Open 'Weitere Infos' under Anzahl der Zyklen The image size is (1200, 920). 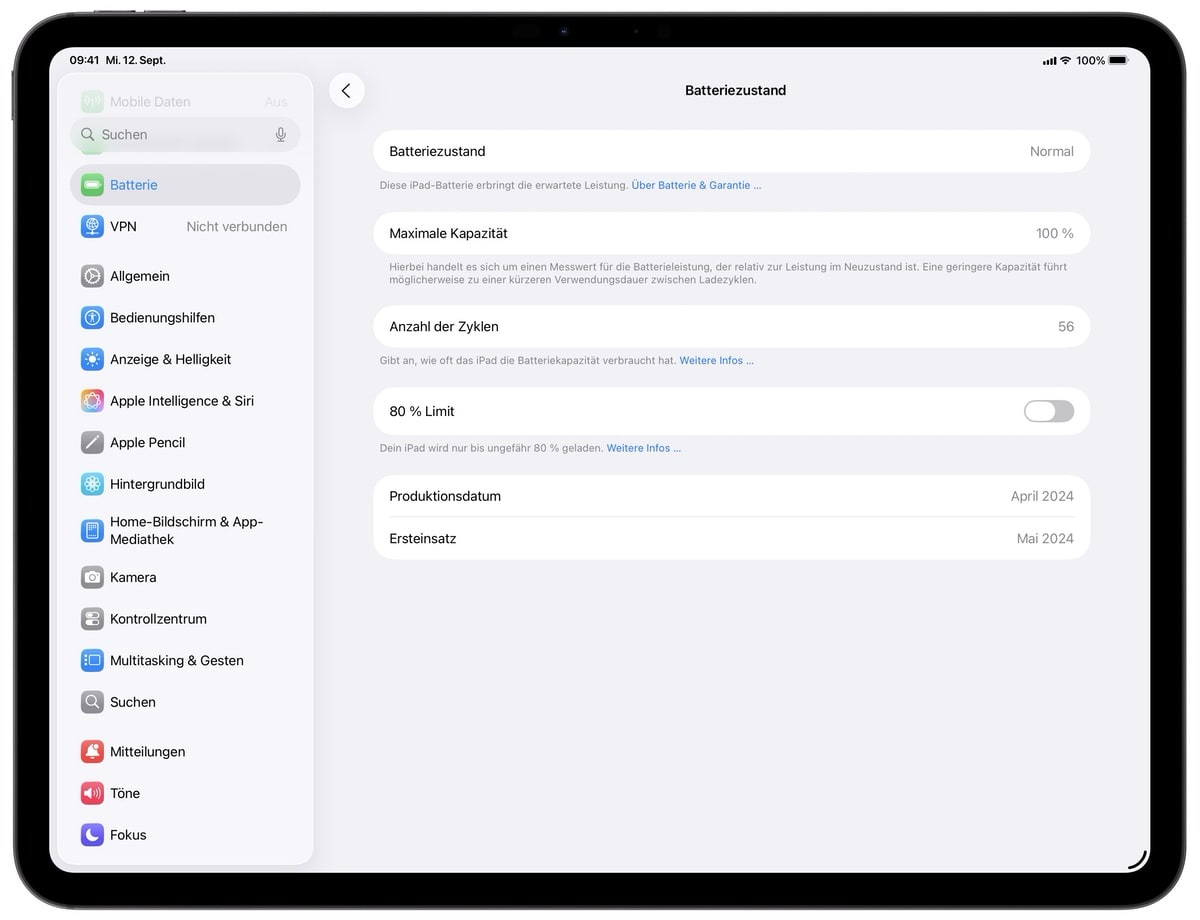(x=716, y=361)
